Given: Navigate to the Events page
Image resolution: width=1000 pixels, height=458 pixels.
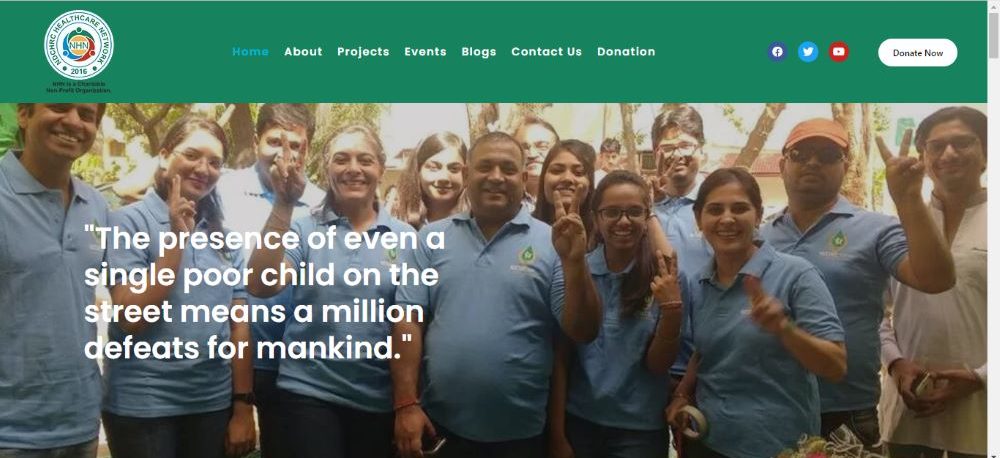Looking at the screenshot, I should 425,52.
